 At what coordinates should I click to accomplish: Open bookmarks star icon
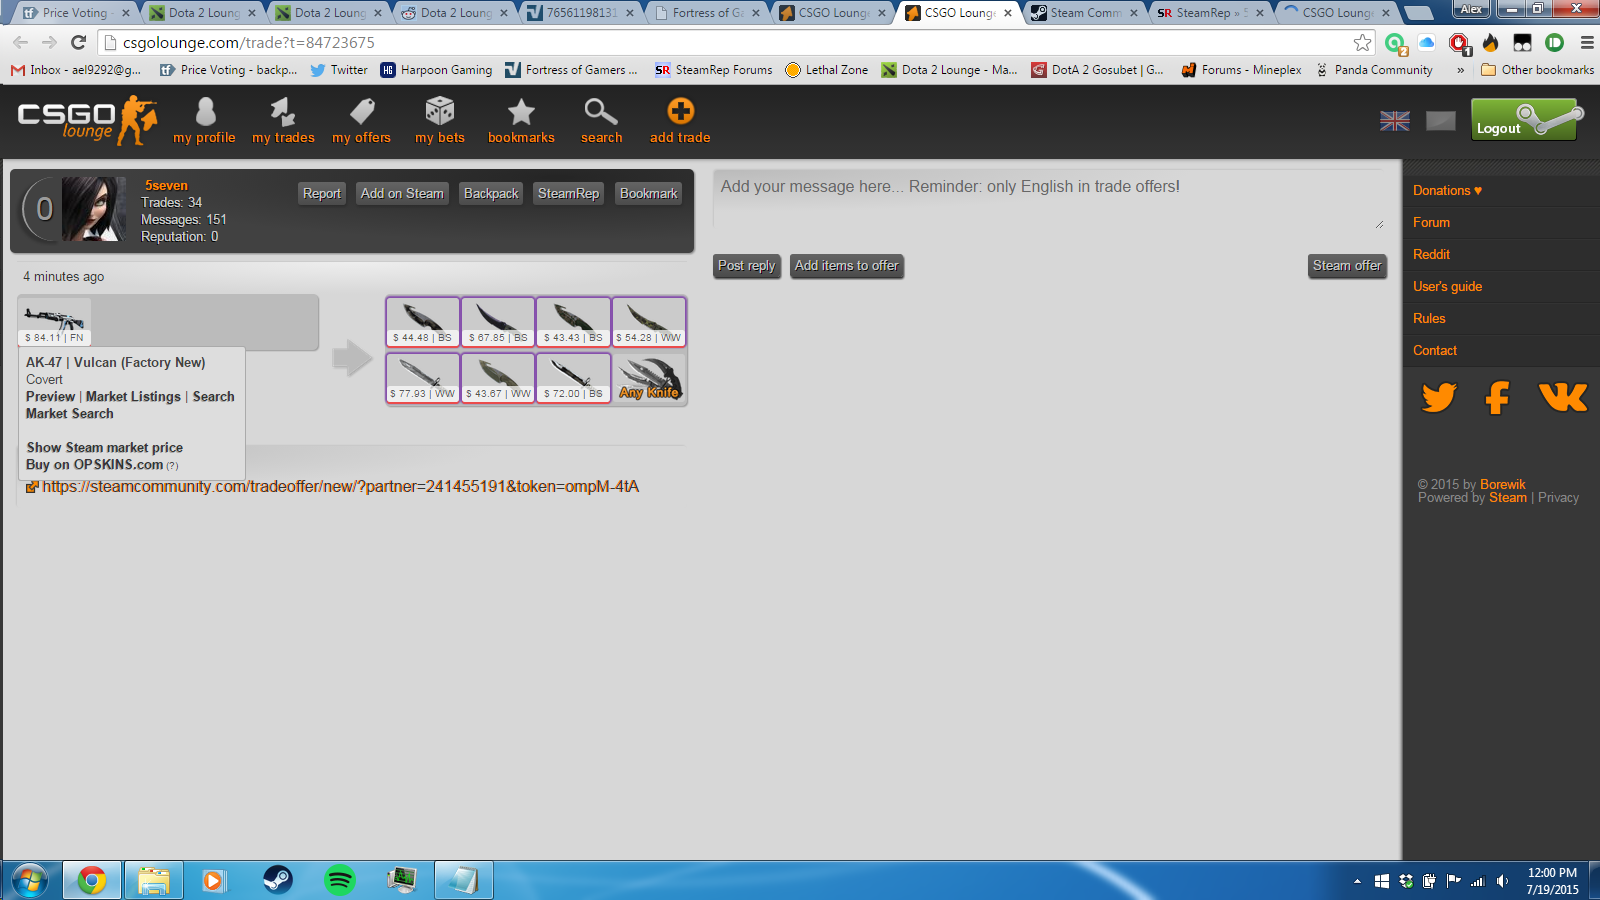click(521, 112)
